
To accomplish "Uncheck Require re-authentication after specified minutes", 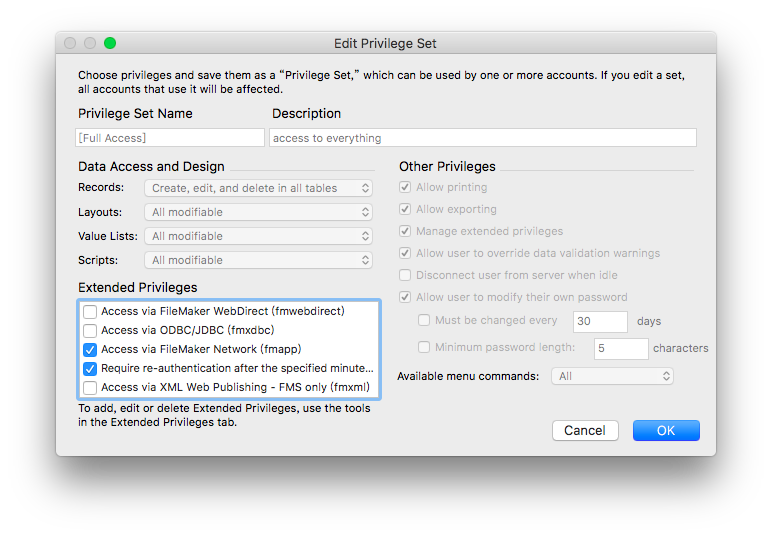I will [90, 369].
